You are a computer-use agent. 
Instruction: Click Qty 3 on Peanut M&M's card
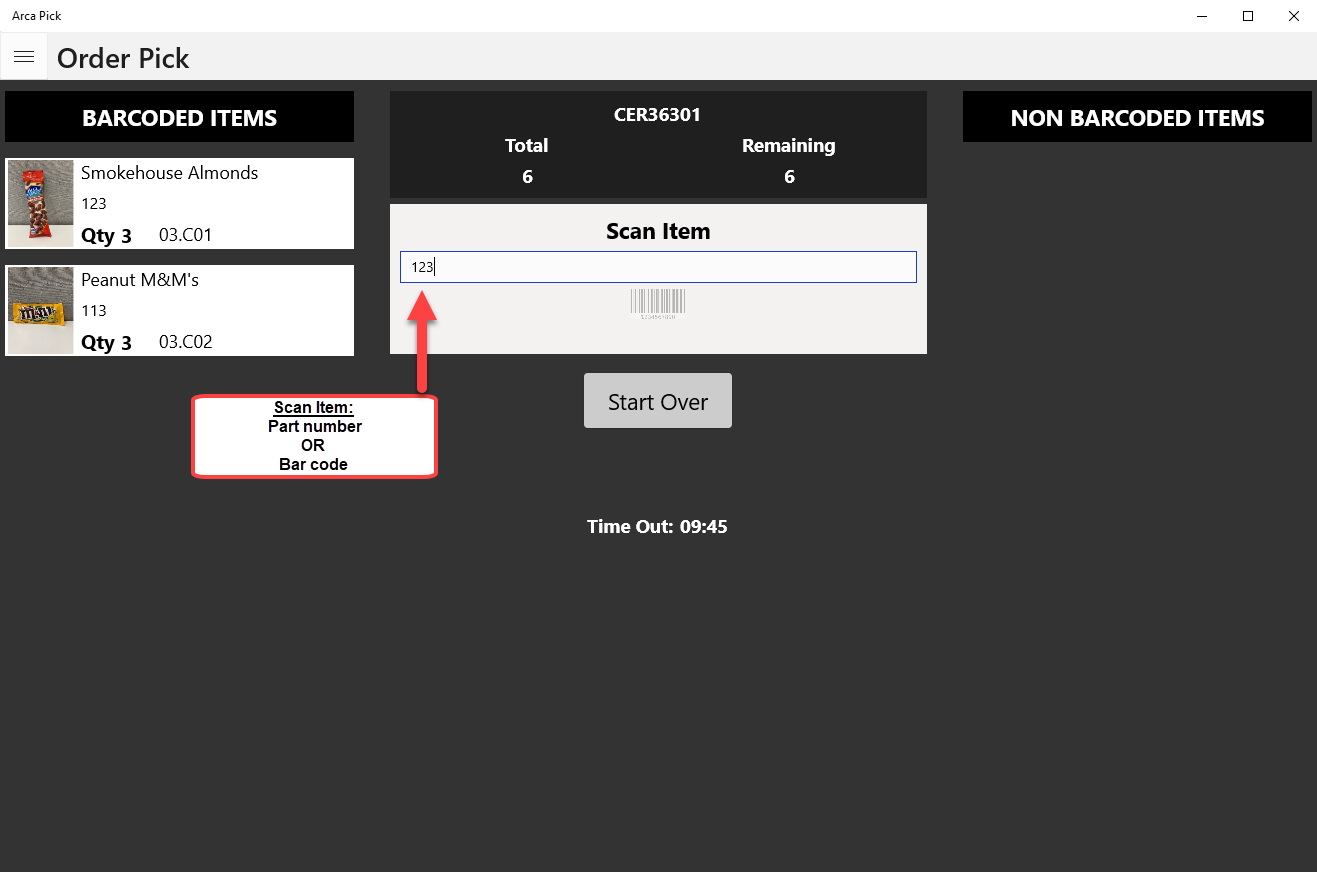tap(106, 344)
